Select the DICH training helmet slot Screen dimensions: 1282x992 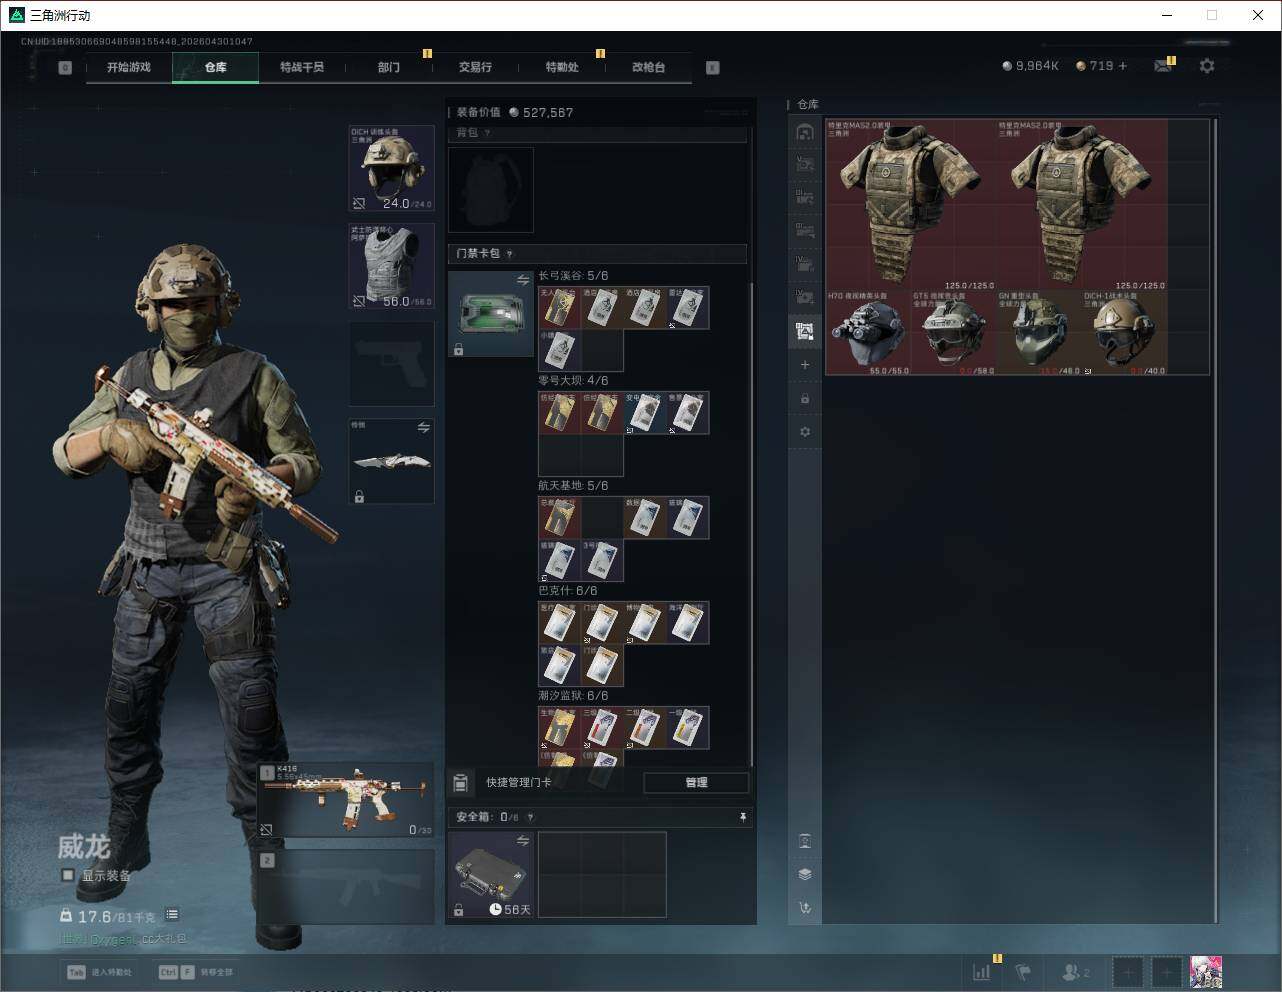(x=391, y=168)
